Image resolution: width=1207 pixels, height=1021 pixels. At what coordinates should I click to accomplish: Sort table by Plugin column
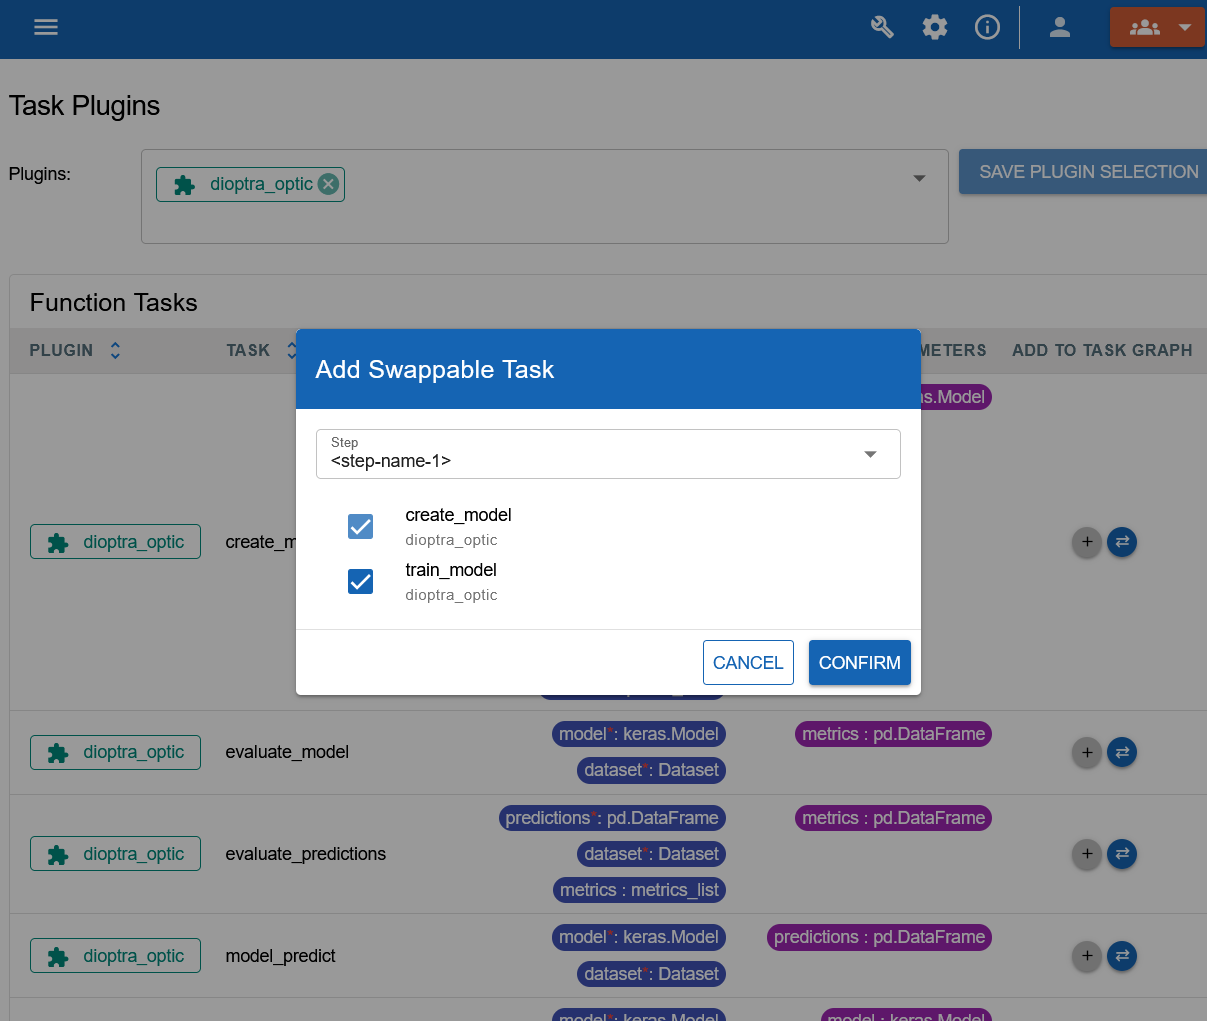[x=115, y=350]
